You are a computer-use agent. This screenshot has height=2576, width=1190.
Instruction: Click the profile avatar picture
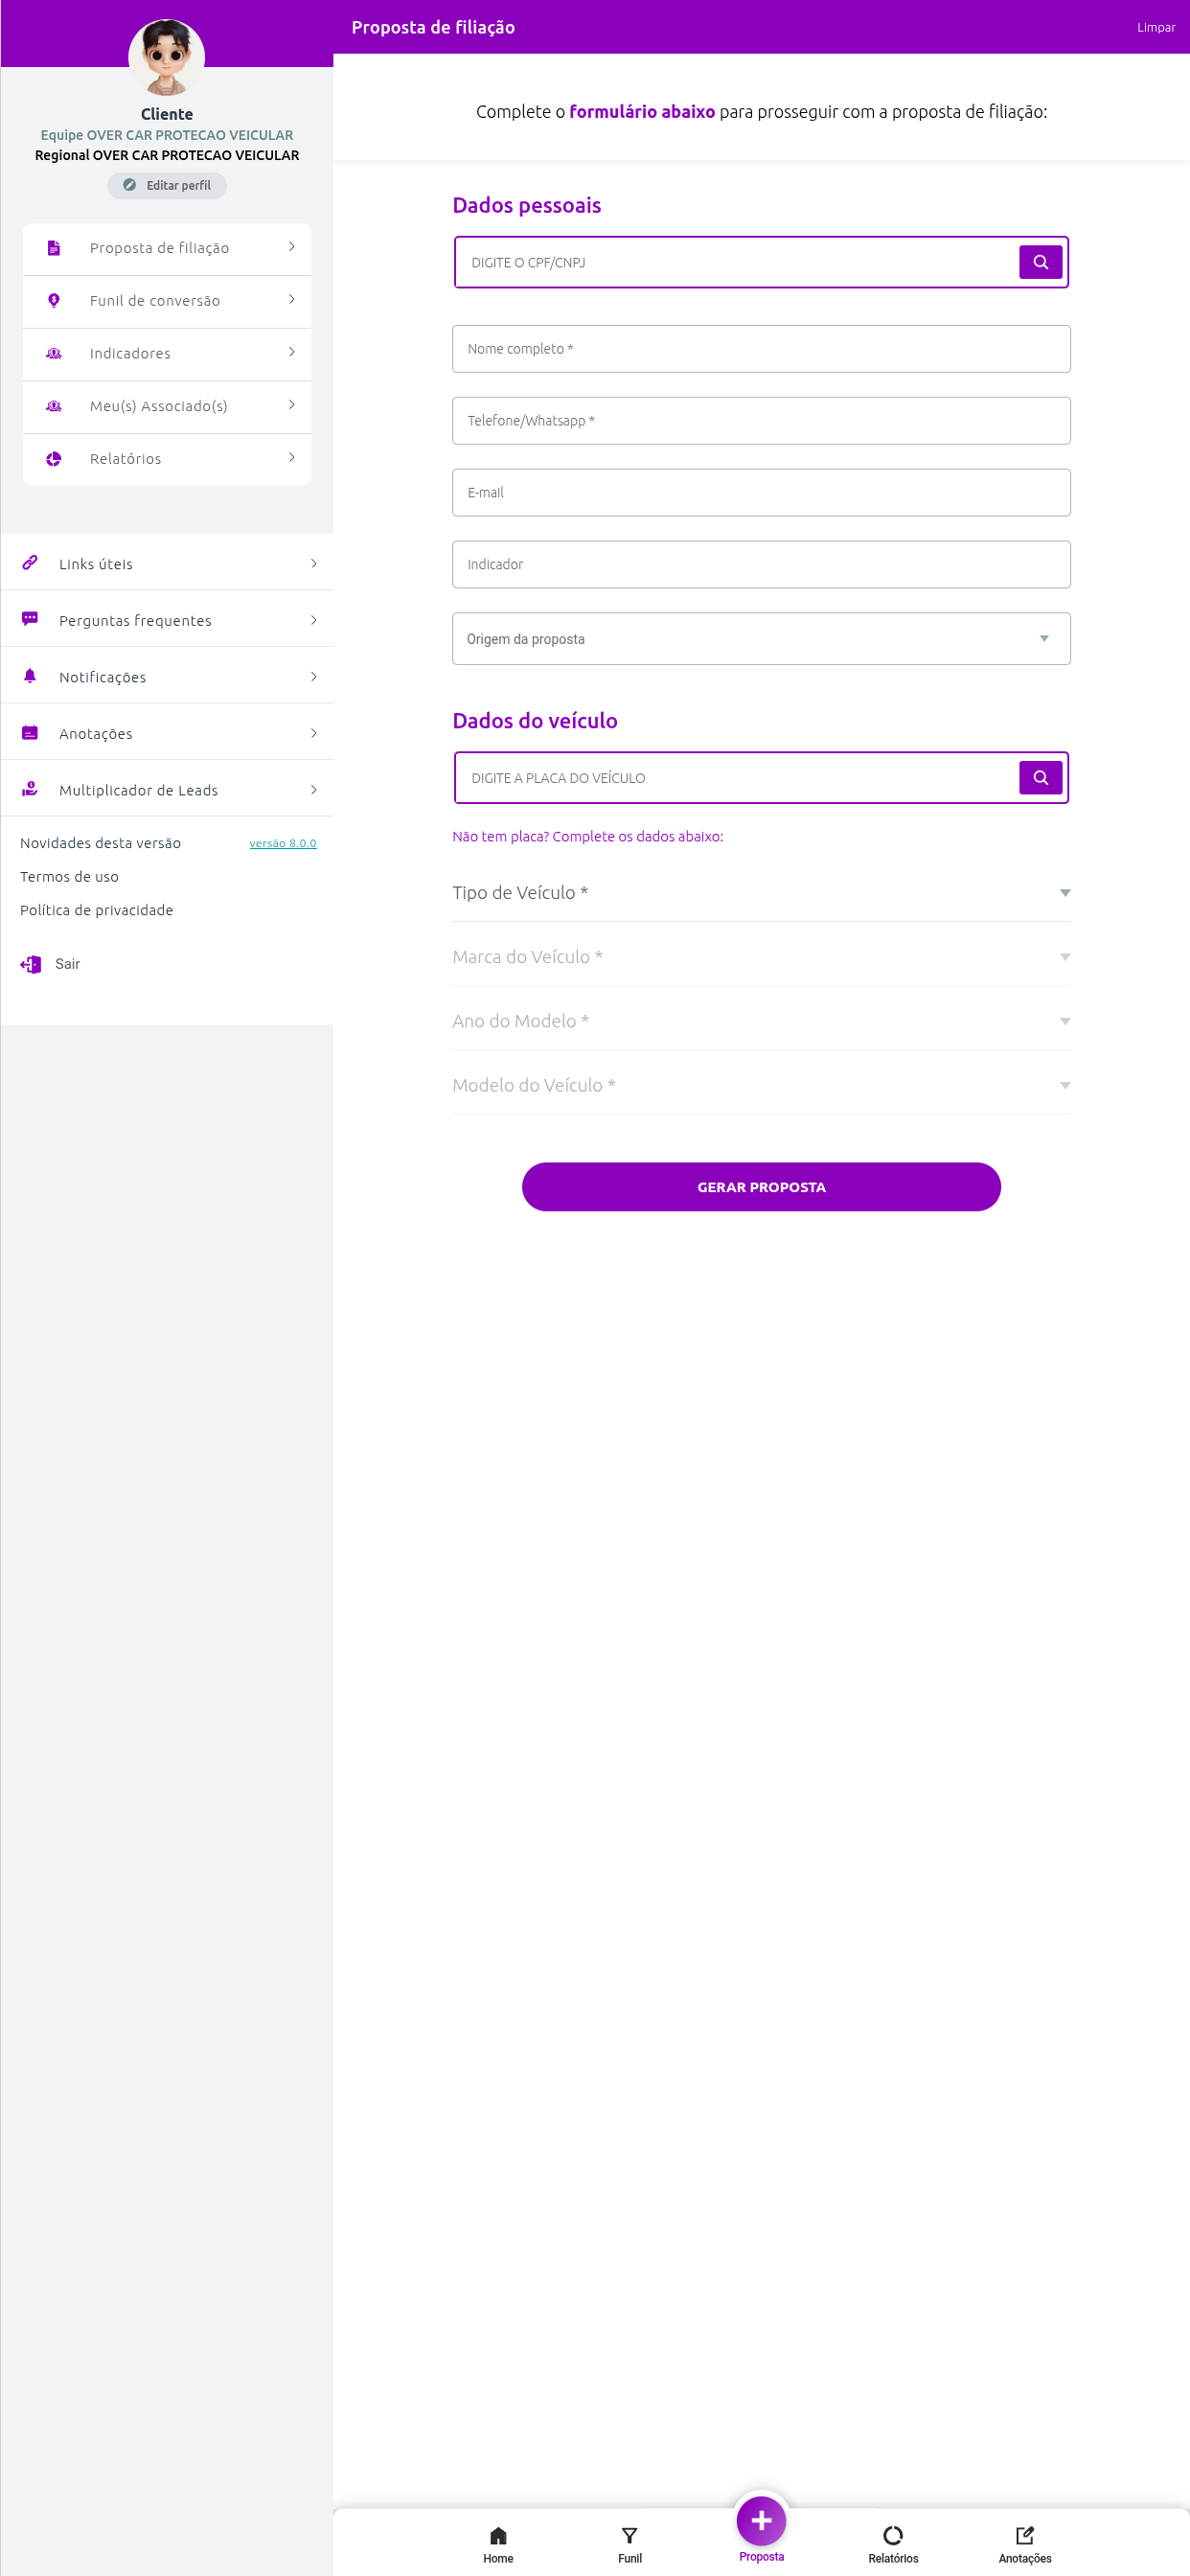tap(167, 57)
